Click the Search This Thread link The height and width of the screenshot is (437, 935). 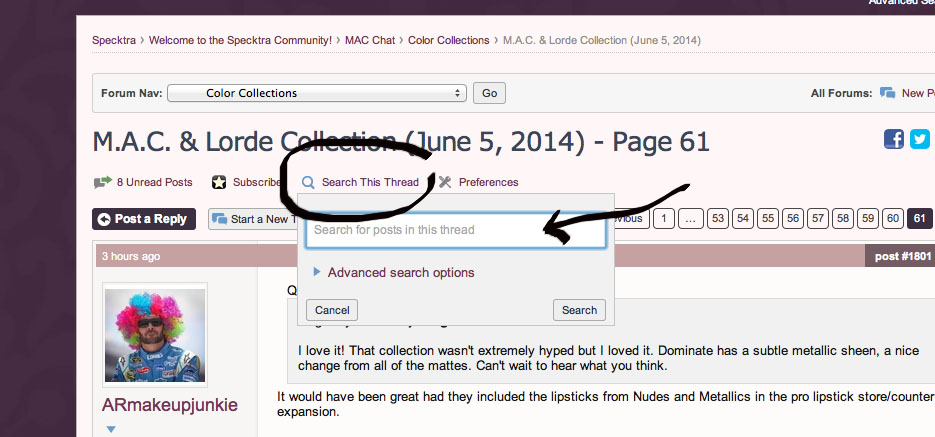click(x=370, y=182)
